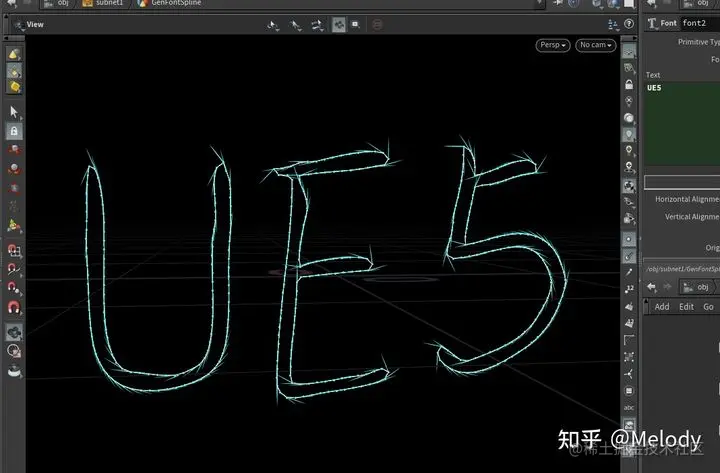Image resolution: width=720 pixels, height=473 pixels.
Task: Click the Vertical Alignment label
Action: [692, 217]
